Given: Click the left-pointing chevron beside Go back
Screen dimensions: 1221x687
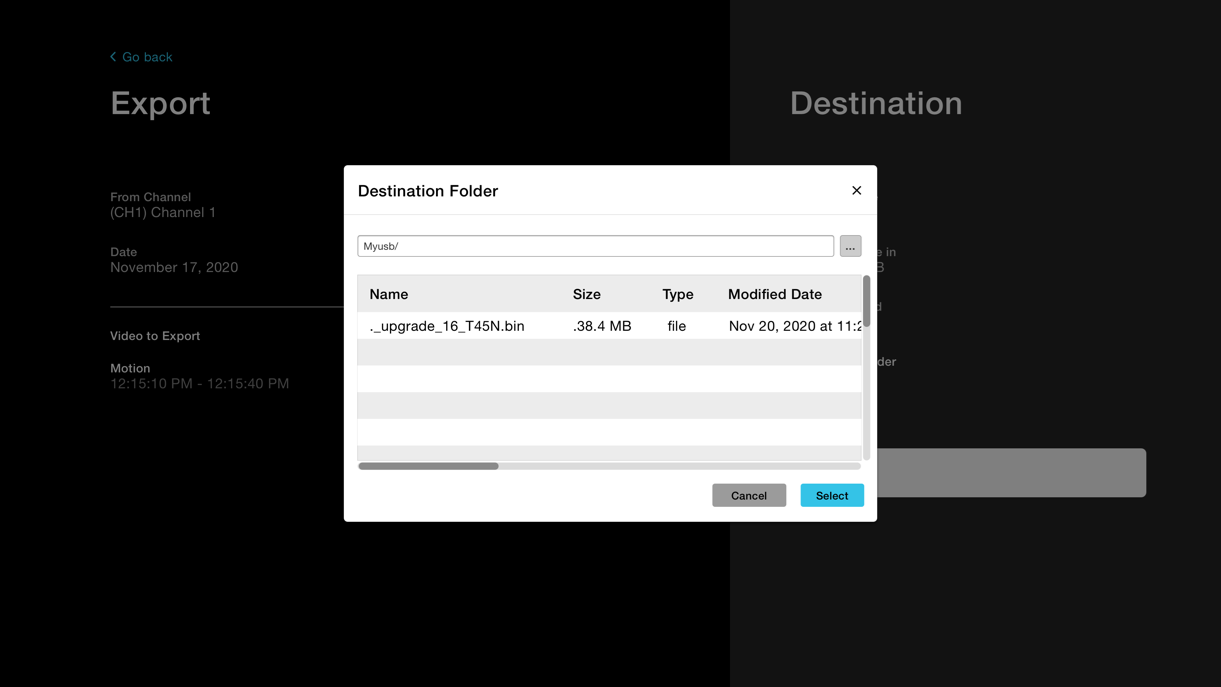Looking at the screenshot, I should click(x=111, y=57).
